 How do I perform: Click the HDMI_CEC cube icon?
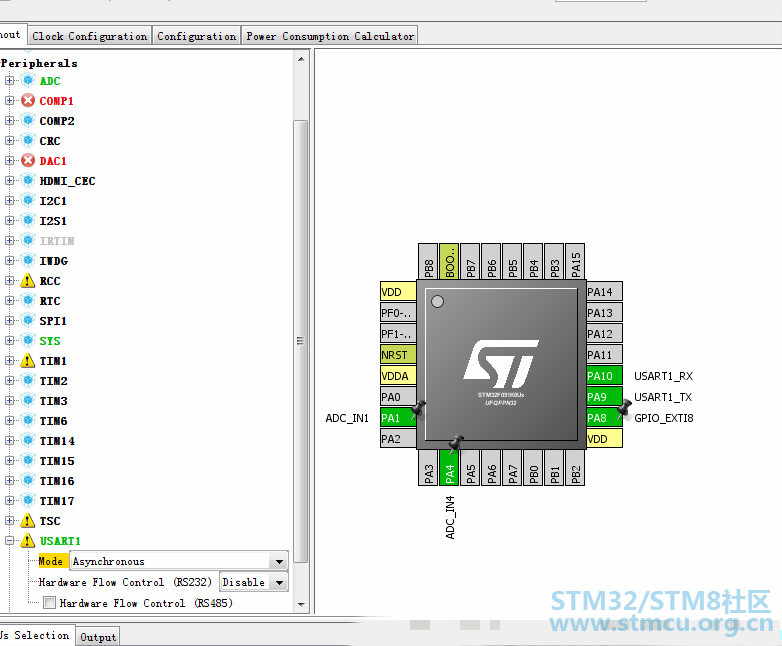pyautogui.click(x=28, y=180)
